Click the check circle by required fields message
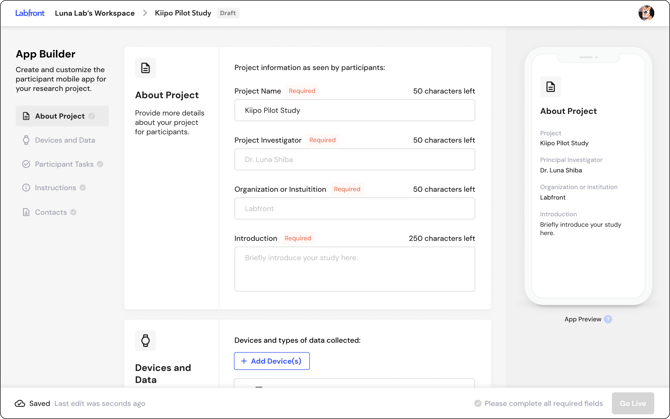Viewport: 670px width, 419px height. tap(478, 403)
